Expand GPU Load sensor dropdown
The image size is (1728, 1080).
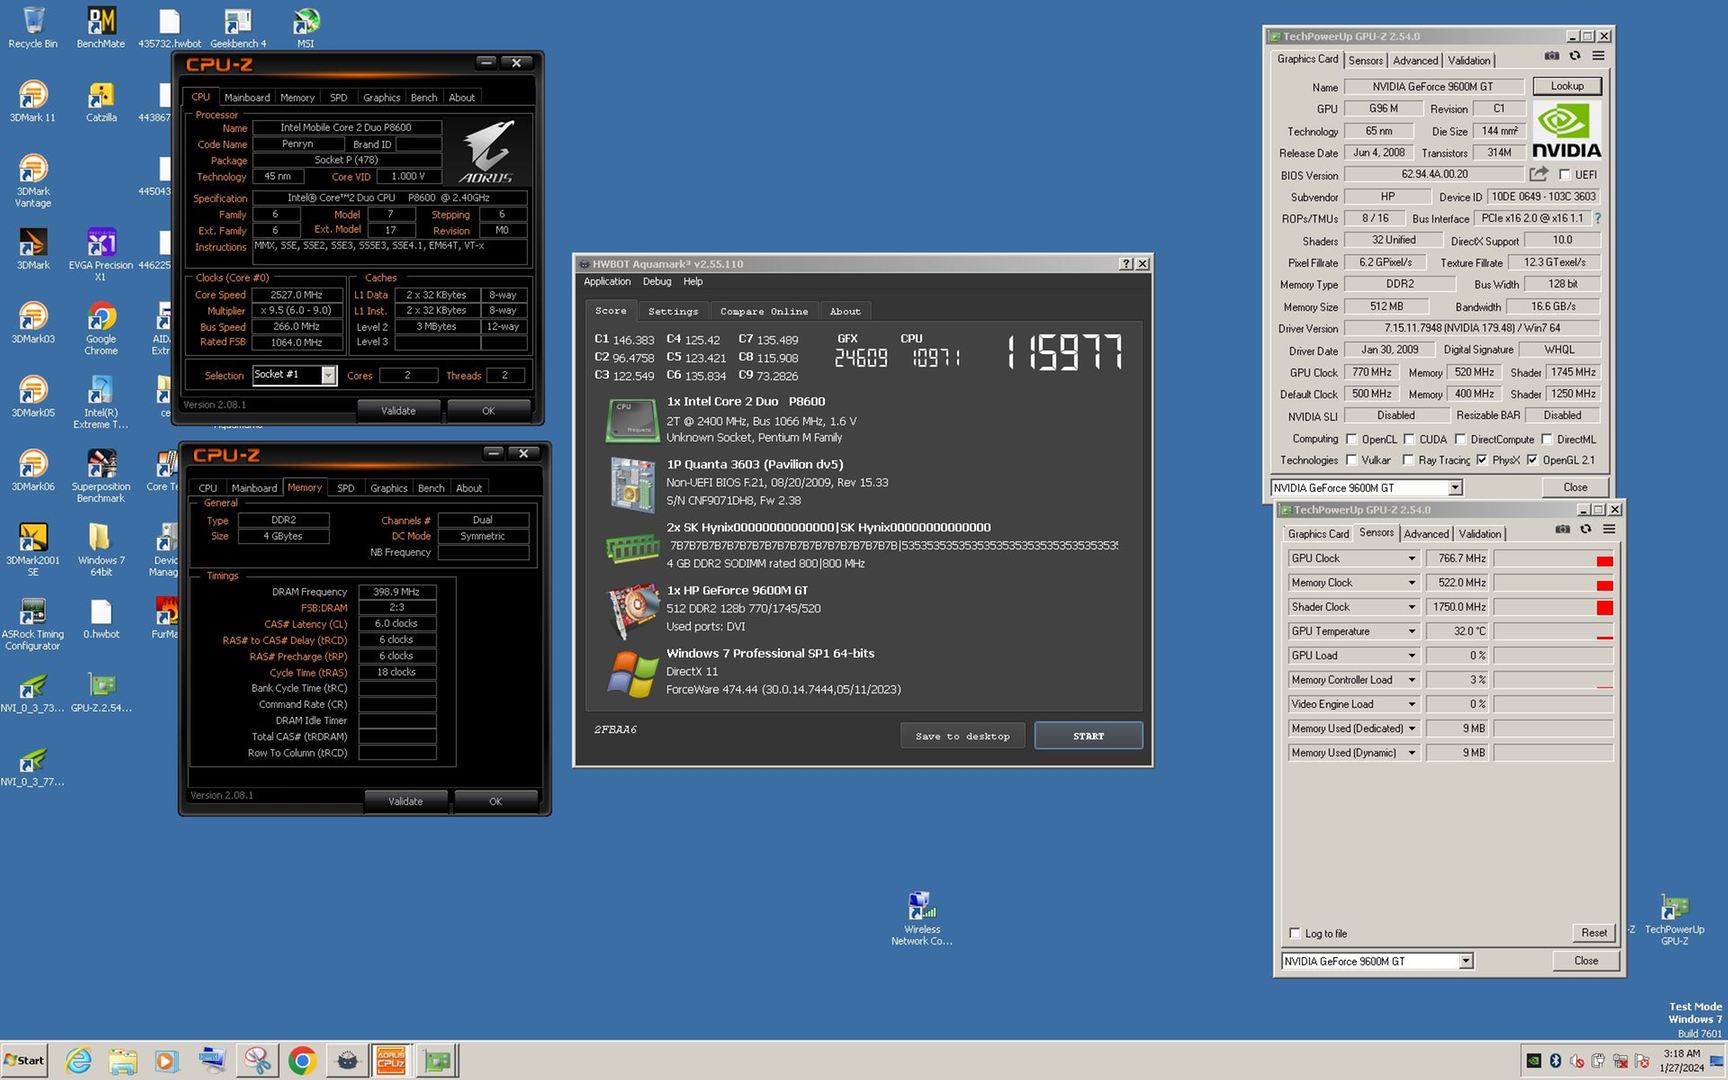click(1412, 656)
